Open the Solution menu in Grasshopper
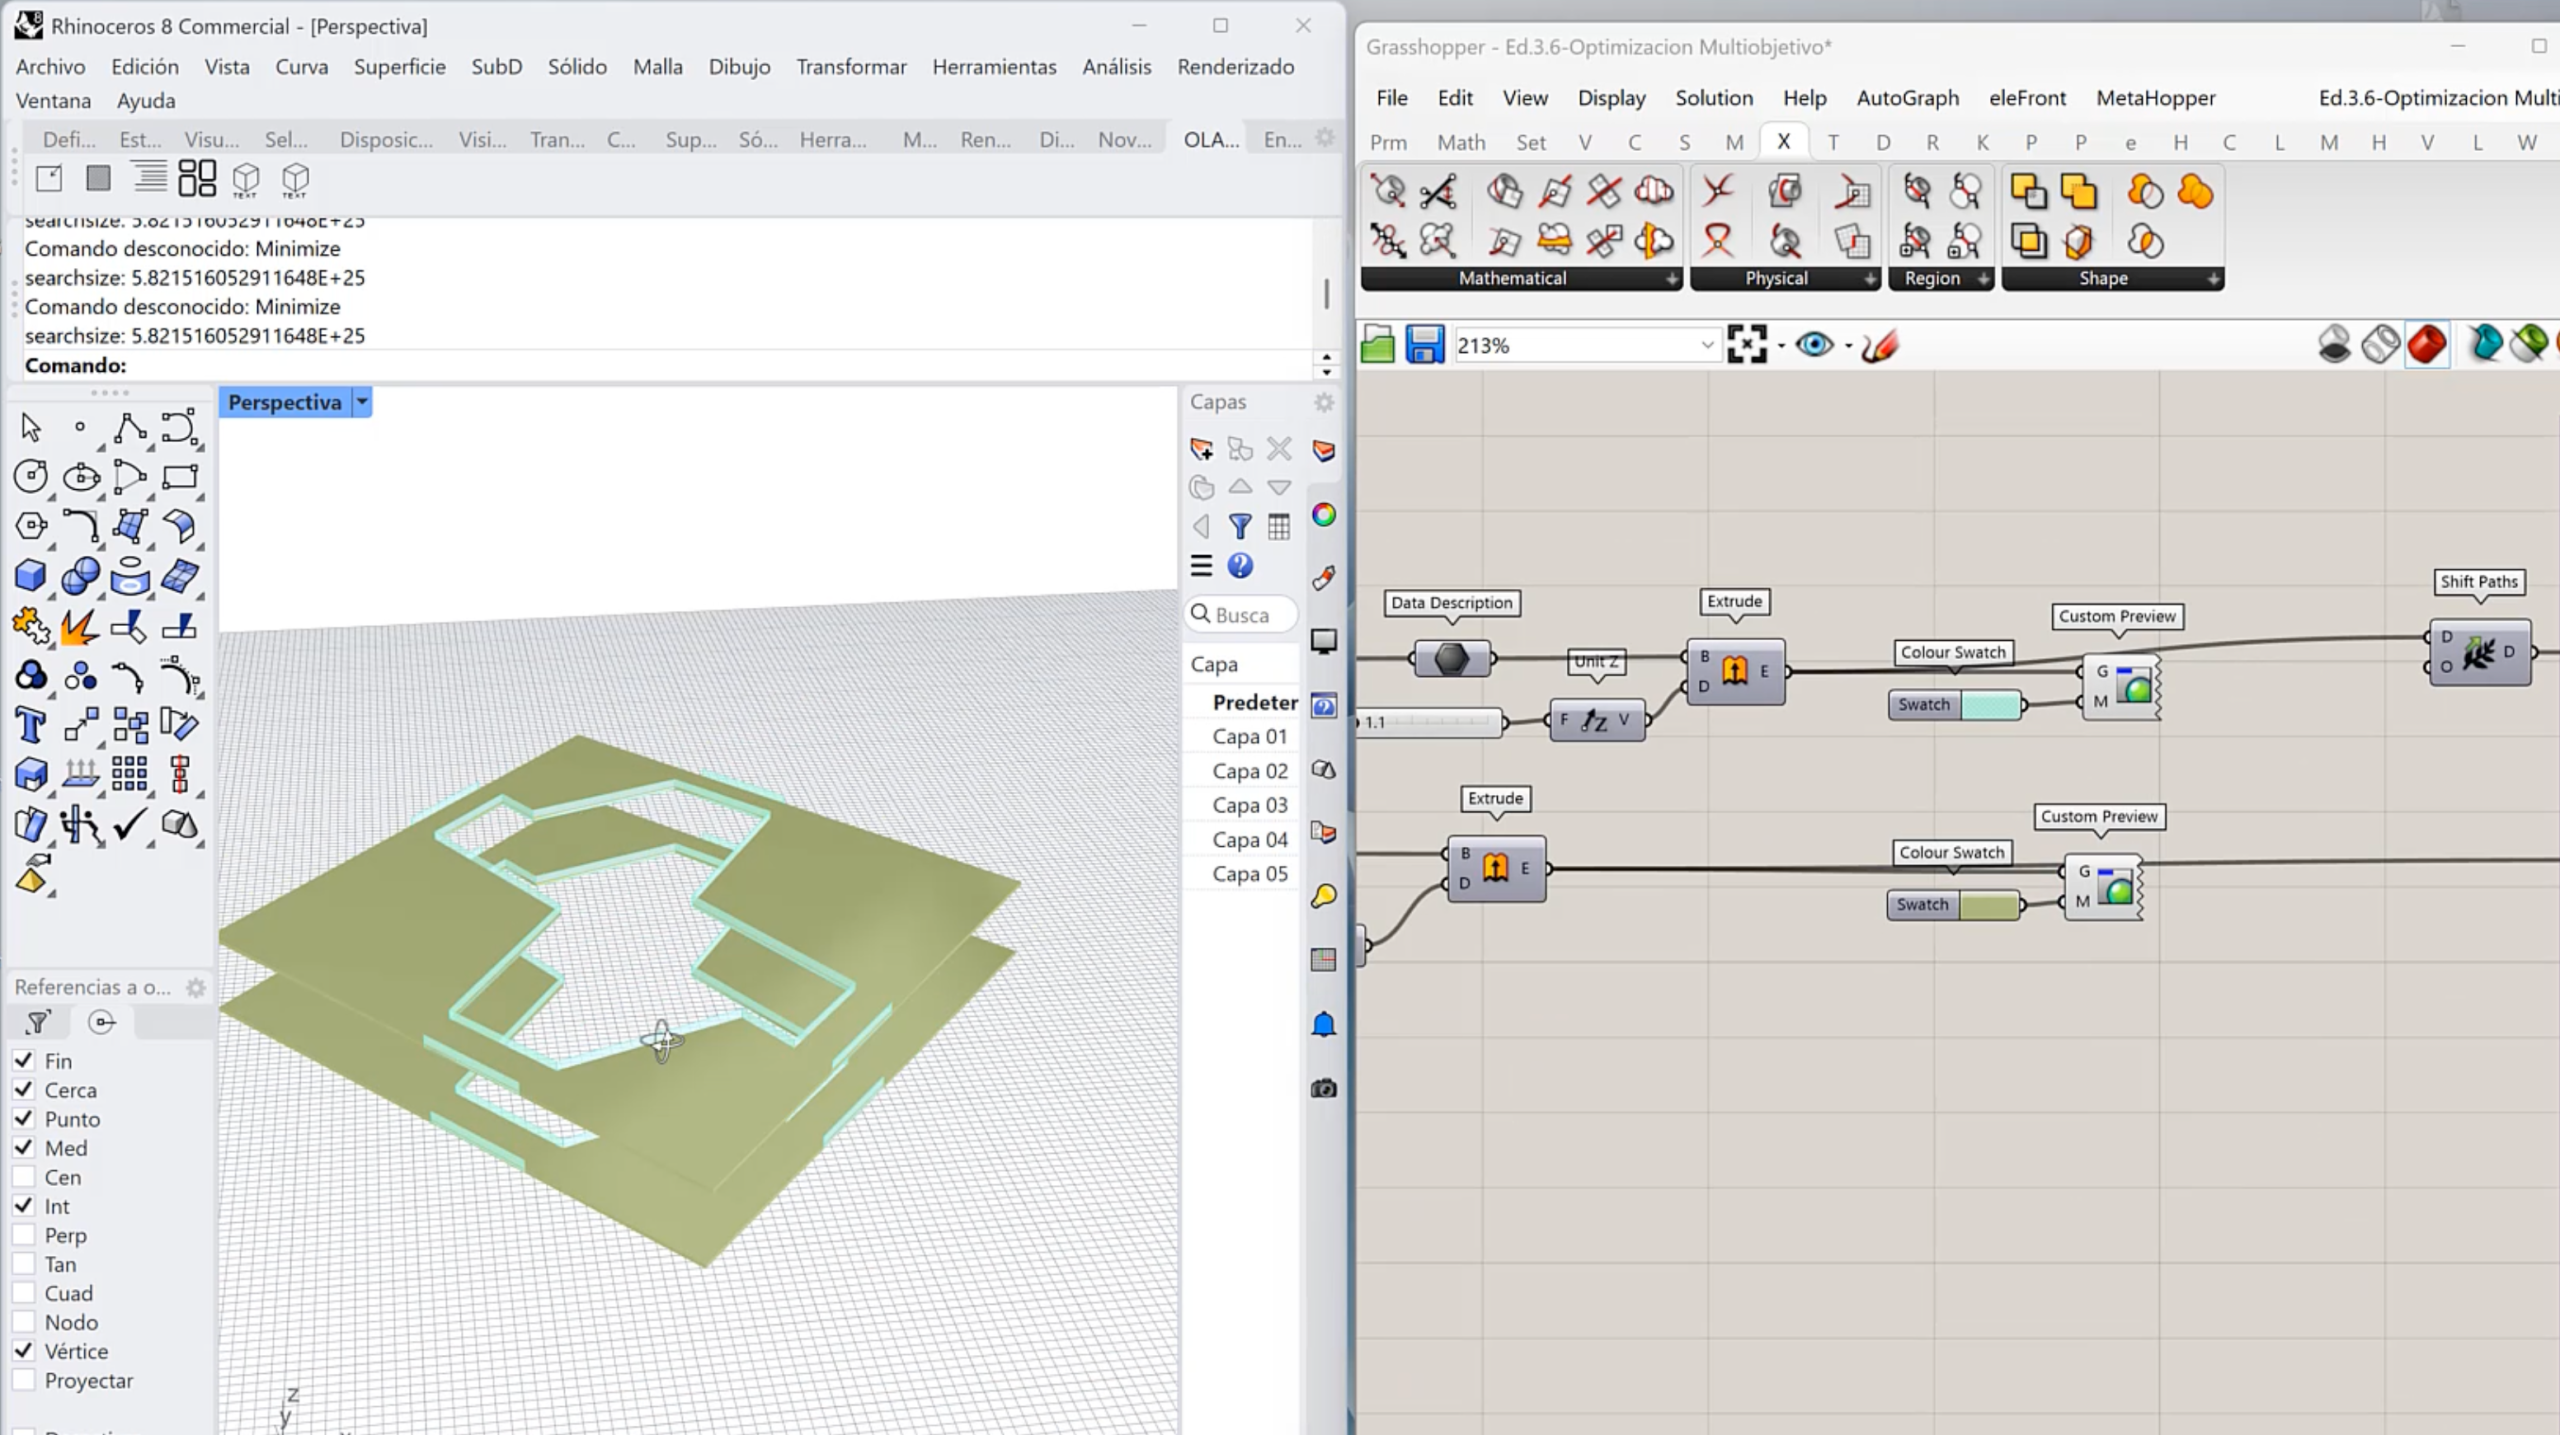Screen dimensions: 2560x1435 click(x=1713, y=98)
